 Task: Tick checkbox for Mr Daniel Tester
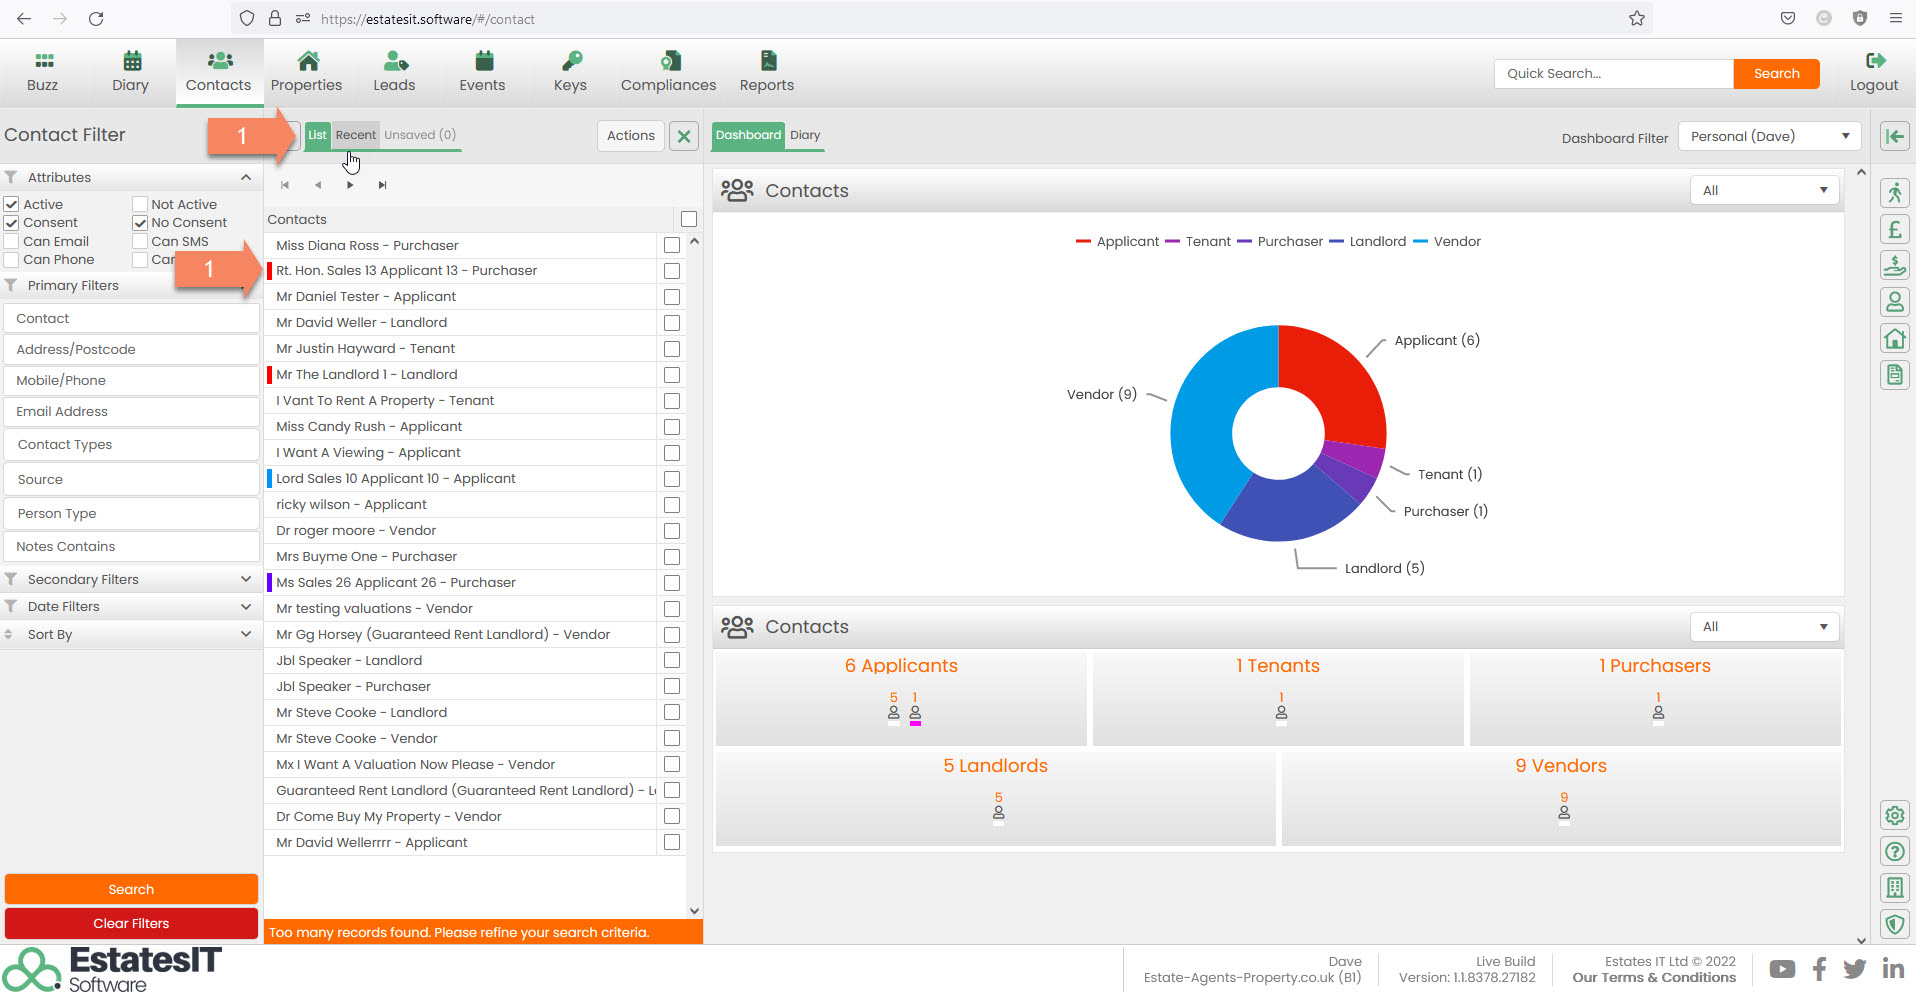pos(672,297)
